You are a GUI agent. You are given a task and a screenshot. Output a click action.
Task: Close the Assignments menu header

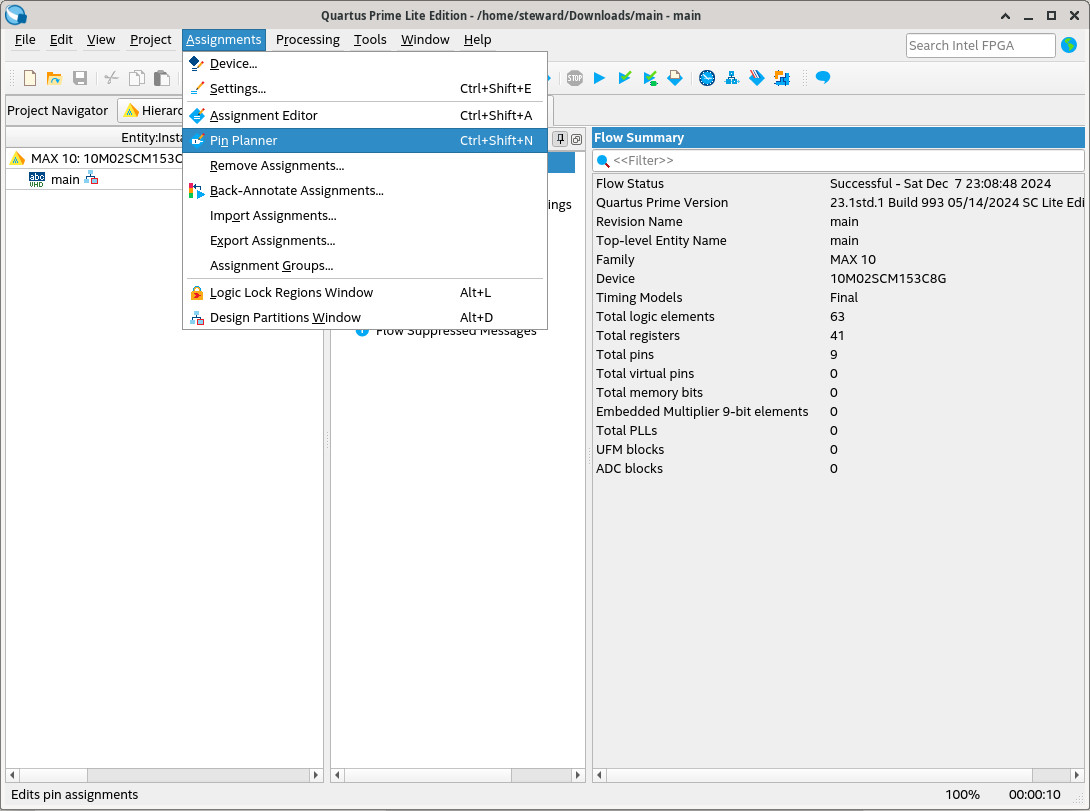[x=224, y=40]
